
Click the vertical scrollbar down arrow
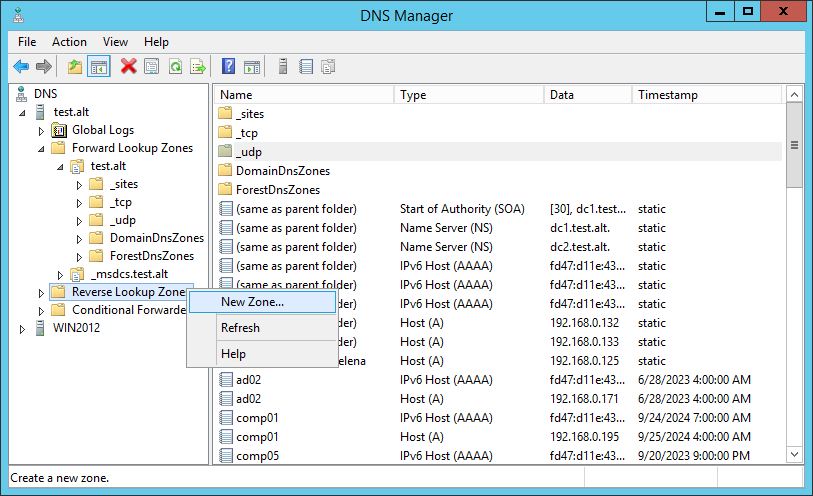coord(795,457)
